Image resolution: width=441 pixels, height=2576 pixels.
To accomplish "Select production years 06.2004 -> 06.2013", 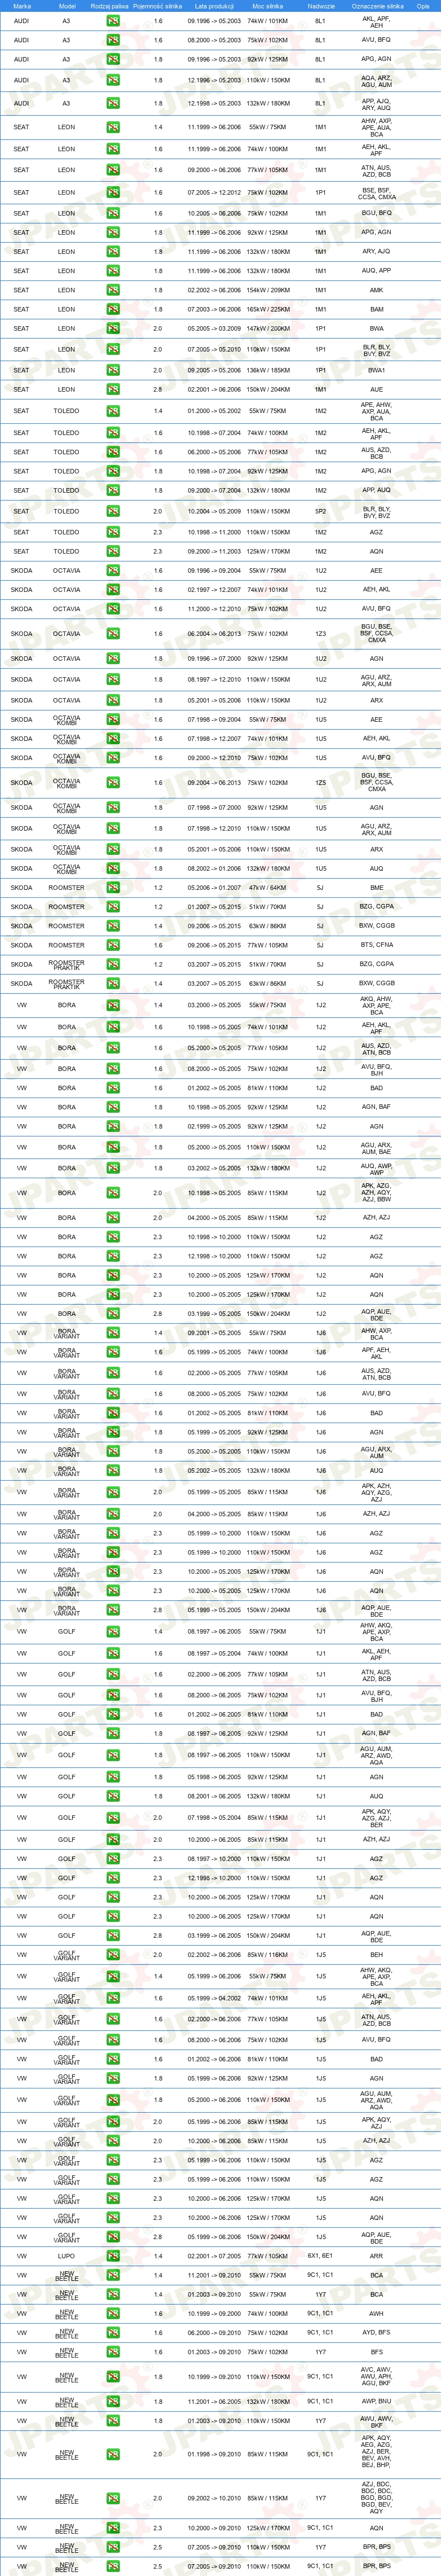I will point(214,633).
